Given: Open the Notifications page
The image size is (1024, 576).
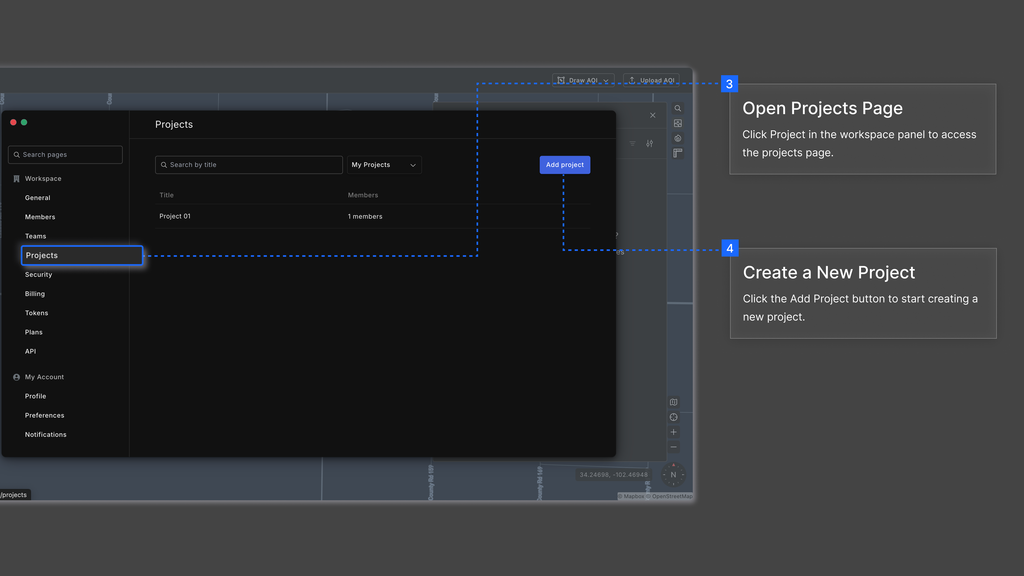Looking at the screenshot, I should (46, 434).
